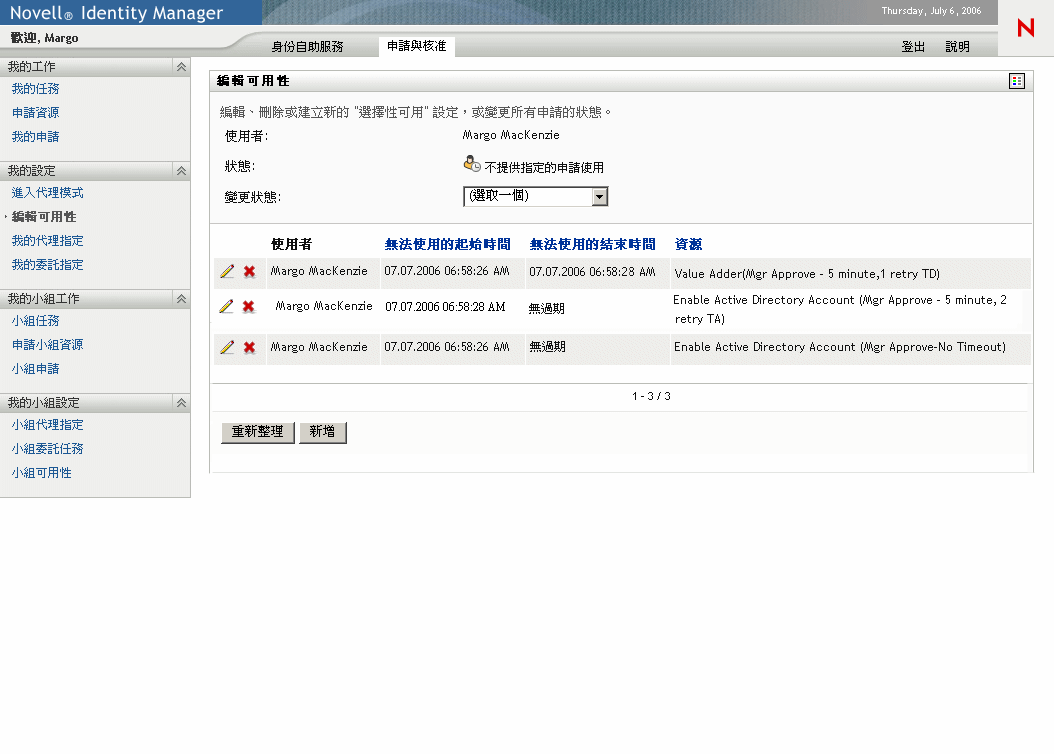Click edit pencil for Value Adder row
The height and width of the screenshot is (754, 1054).
227,271
